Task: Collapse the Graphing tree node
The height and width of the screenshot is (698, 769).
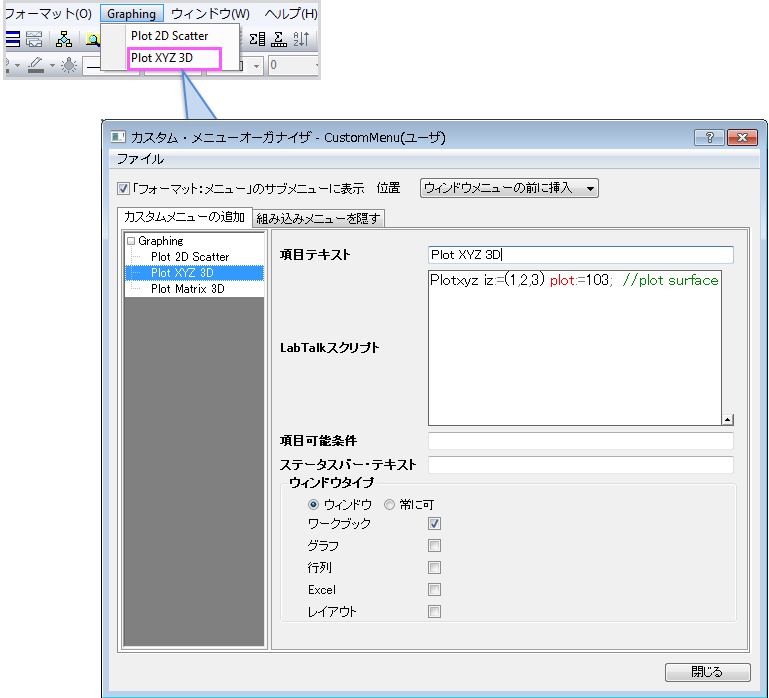Action: pos(131,241)
